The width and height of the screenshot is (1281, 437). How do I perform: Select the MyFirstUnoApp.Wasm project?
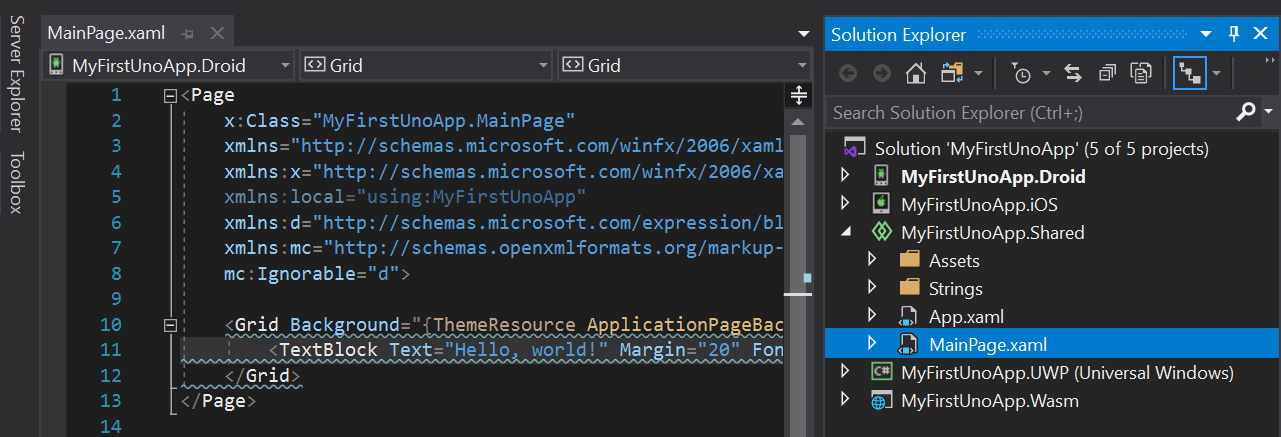click(990, 400)
